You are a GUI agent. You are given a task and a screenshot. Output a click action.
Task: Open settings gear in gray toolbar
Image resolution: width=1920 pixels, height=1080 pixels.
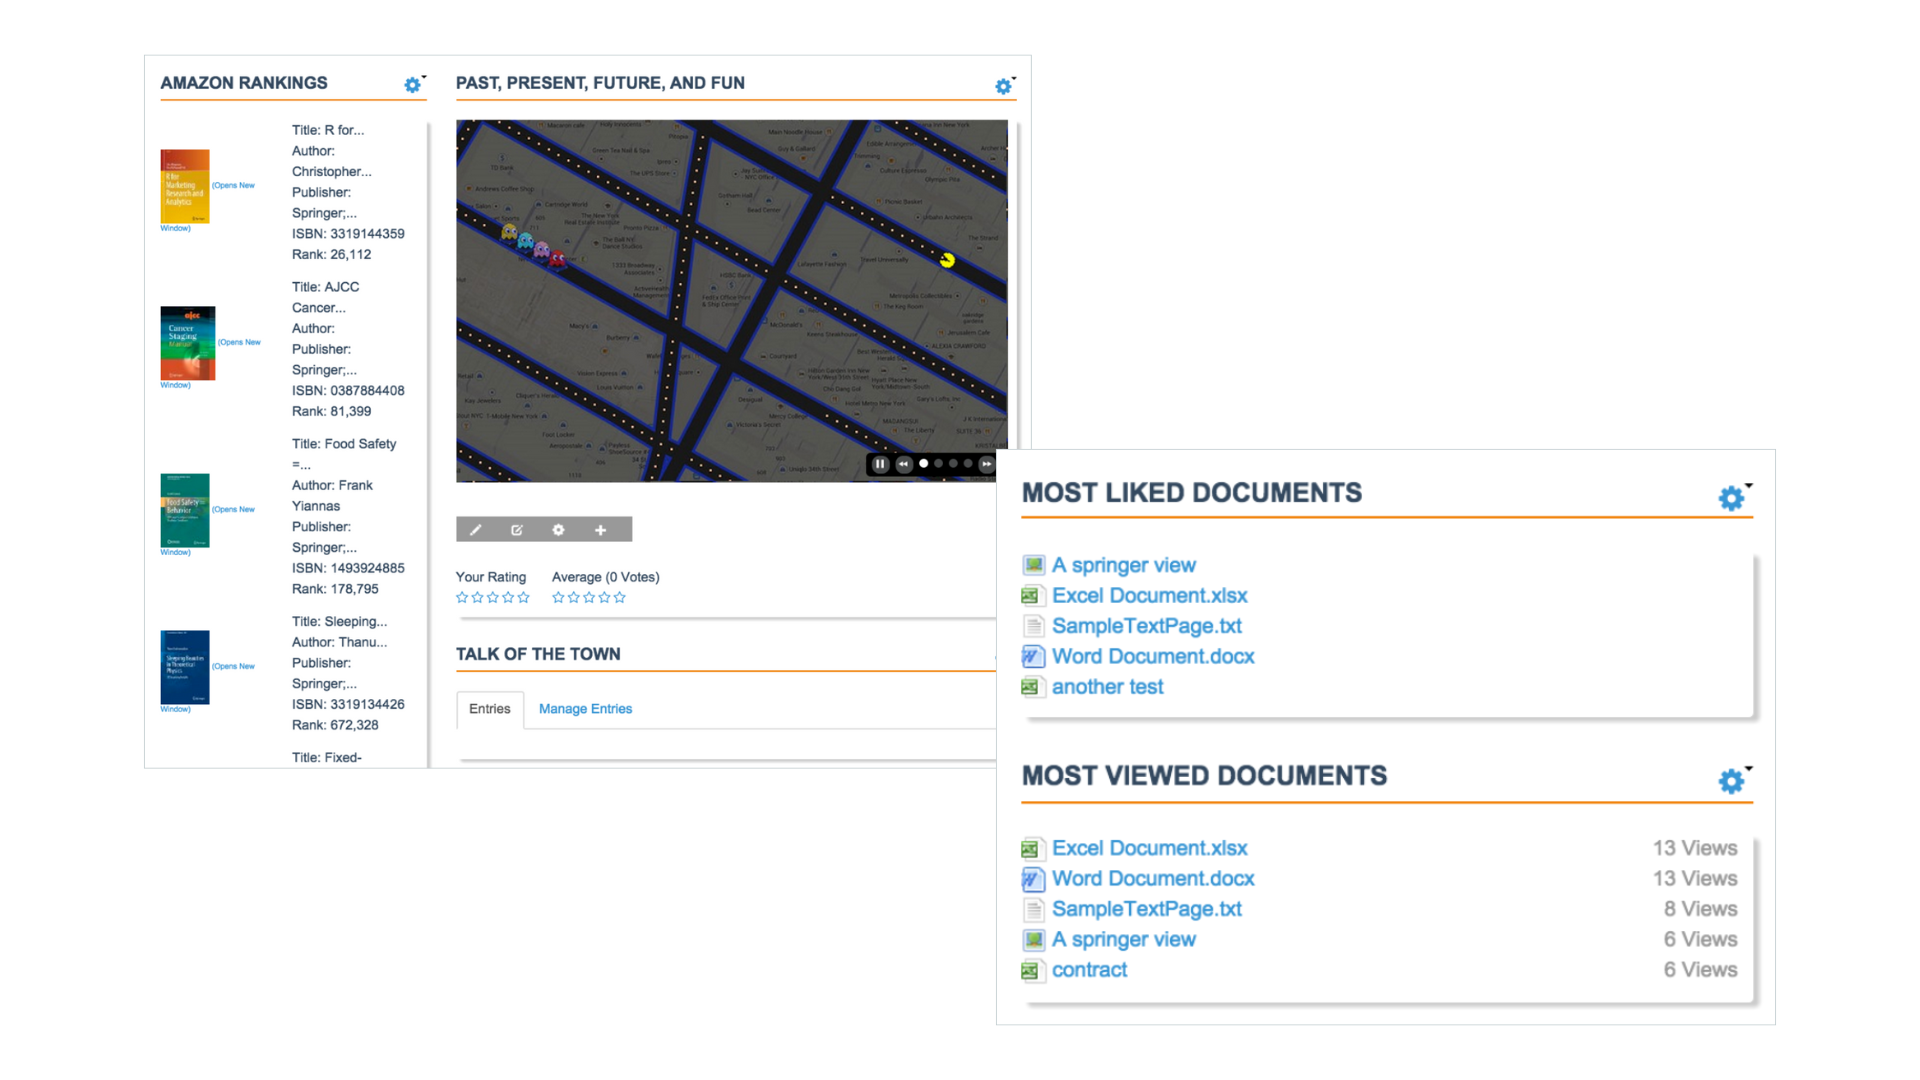tap(559, 530)
